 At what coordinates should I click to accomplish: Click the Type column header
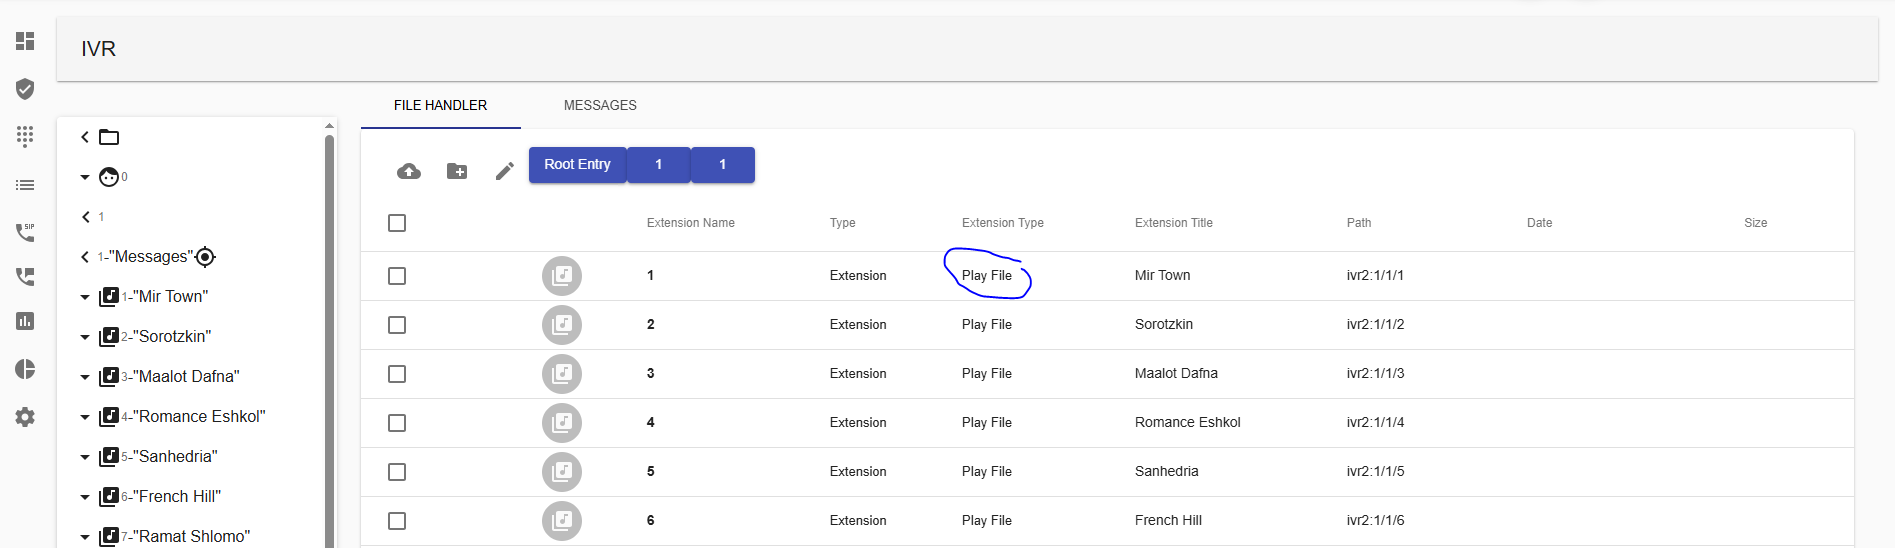point(843,223)
